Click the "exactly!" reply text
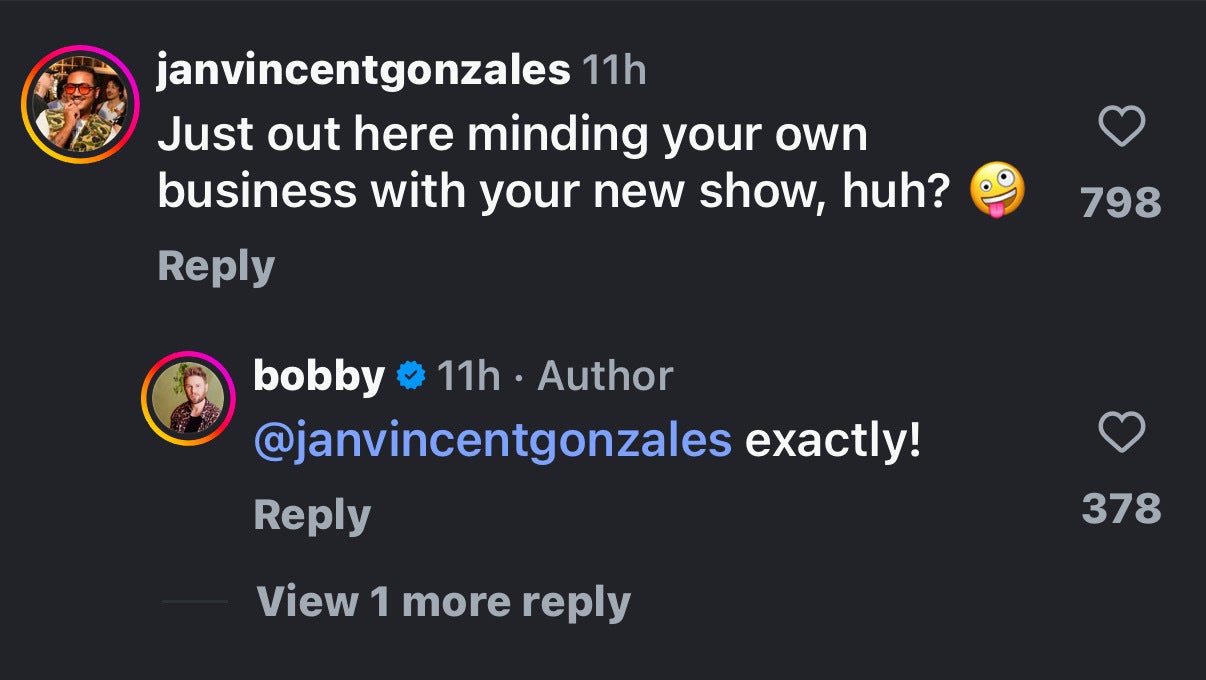Screen dimensions: 1206x680 832,440
